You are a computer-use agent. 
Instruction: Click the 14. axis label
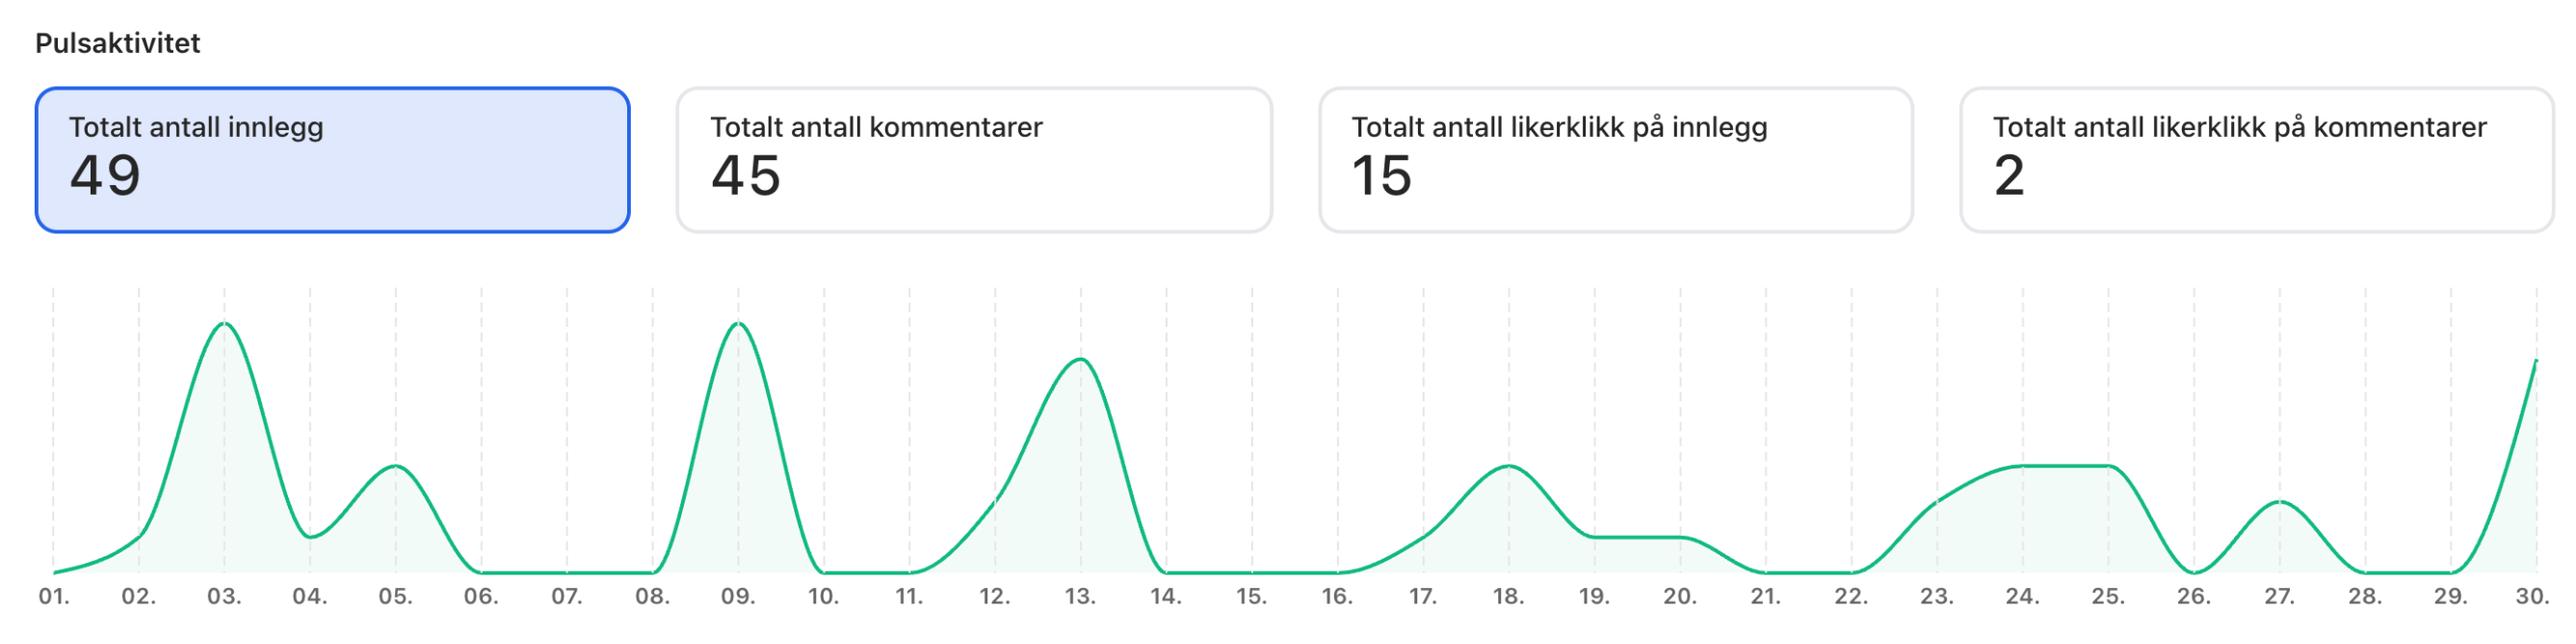click(1166, 597)
